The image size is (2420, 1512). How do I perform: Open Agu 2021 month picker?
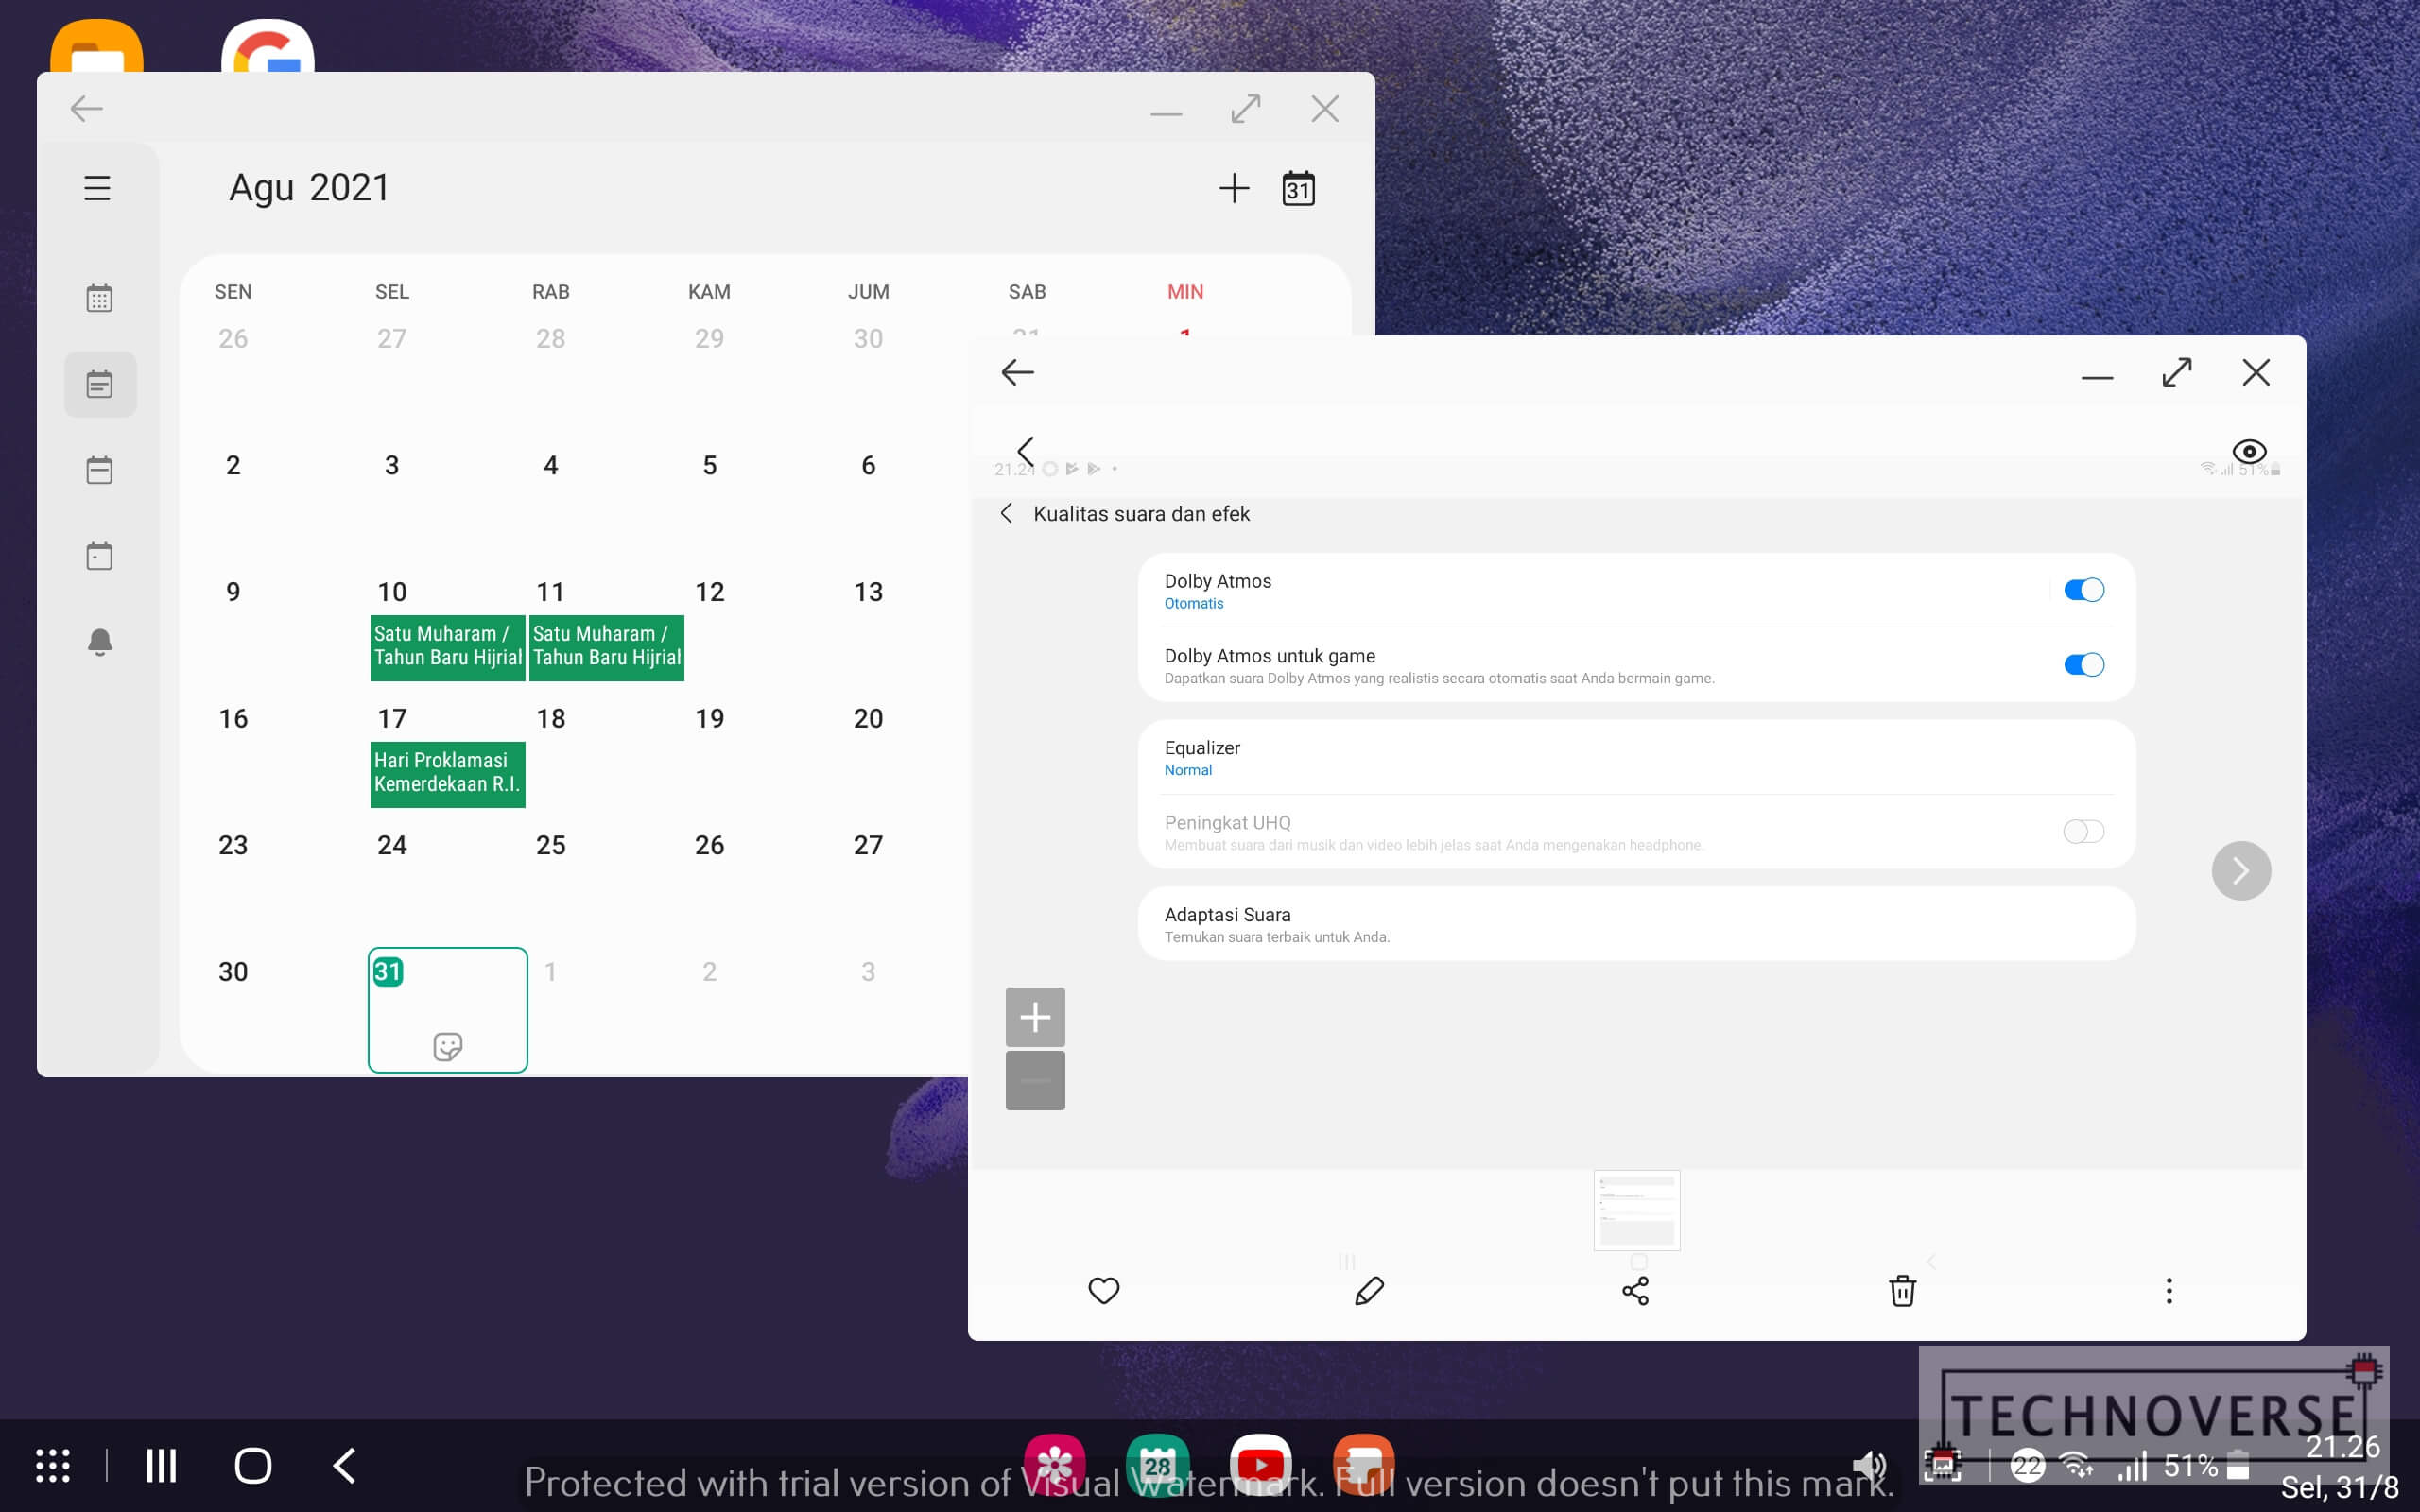pos(309,188)
